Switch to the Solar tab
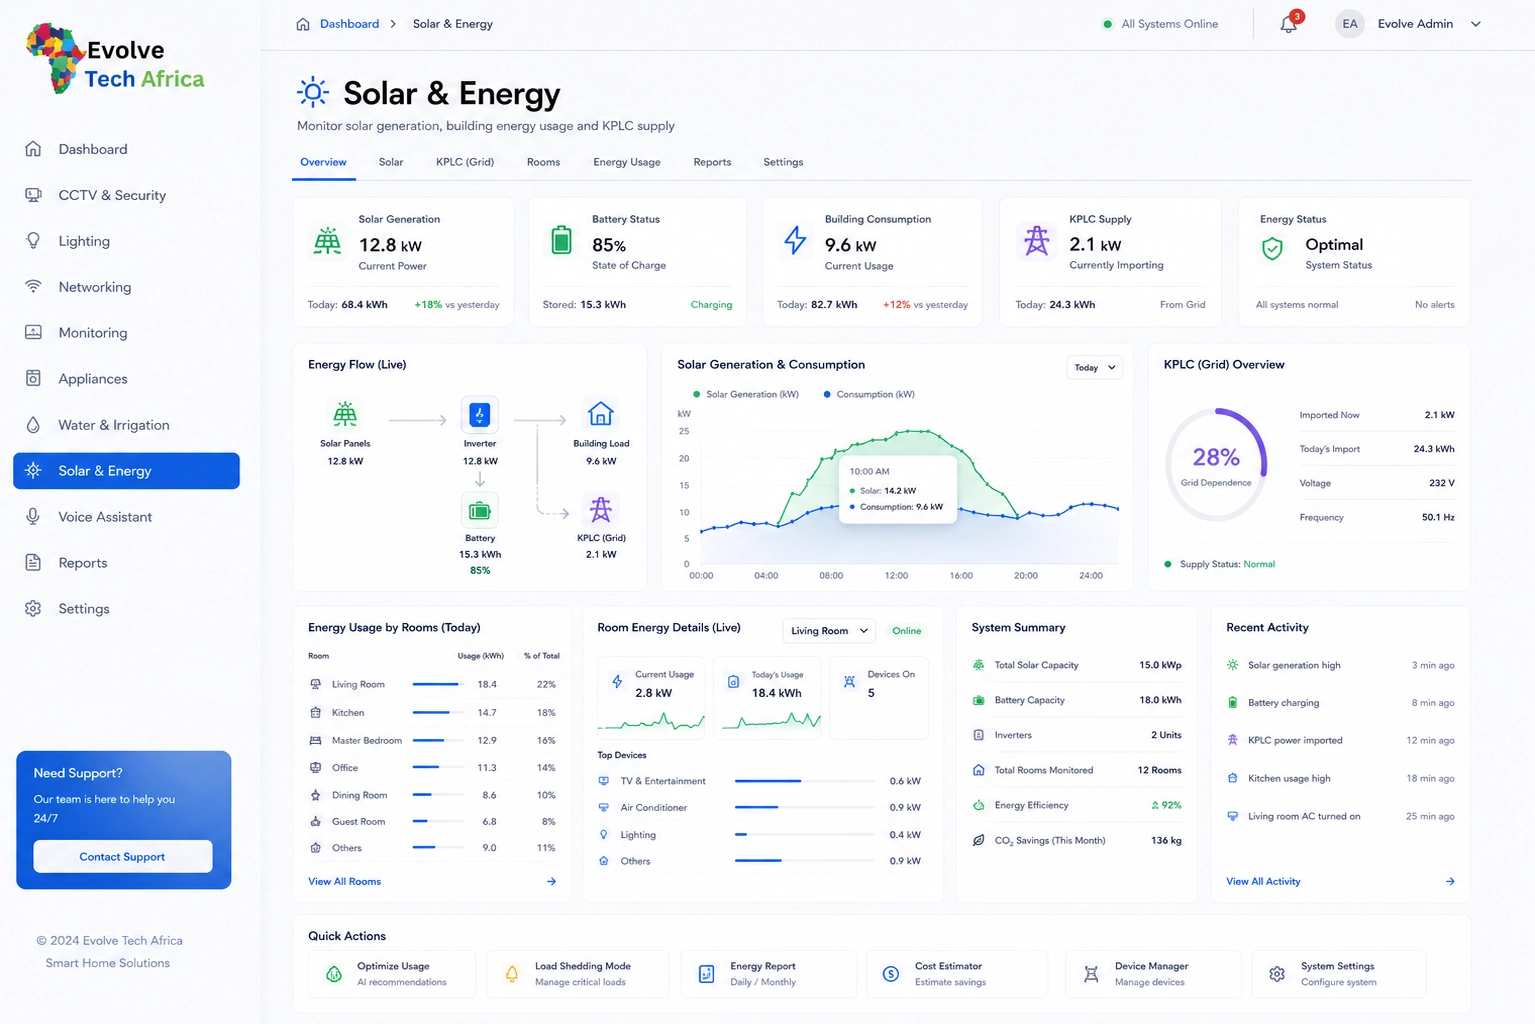Viewport: 1535px width, 1024px height. point(391,162)
